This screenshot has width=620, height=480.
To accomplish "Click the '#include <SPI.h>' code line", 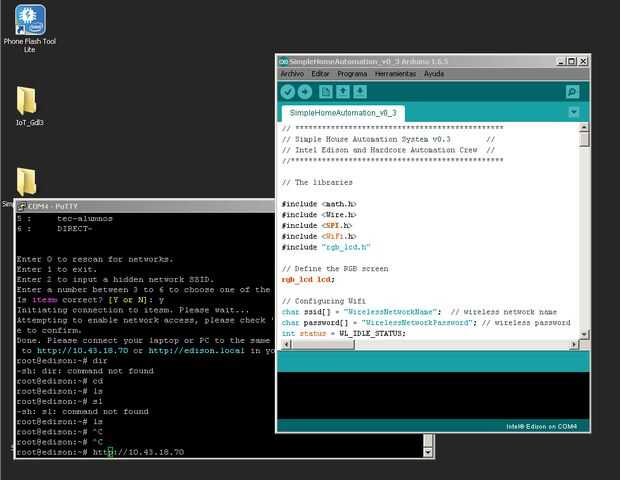I will [316, 225].
